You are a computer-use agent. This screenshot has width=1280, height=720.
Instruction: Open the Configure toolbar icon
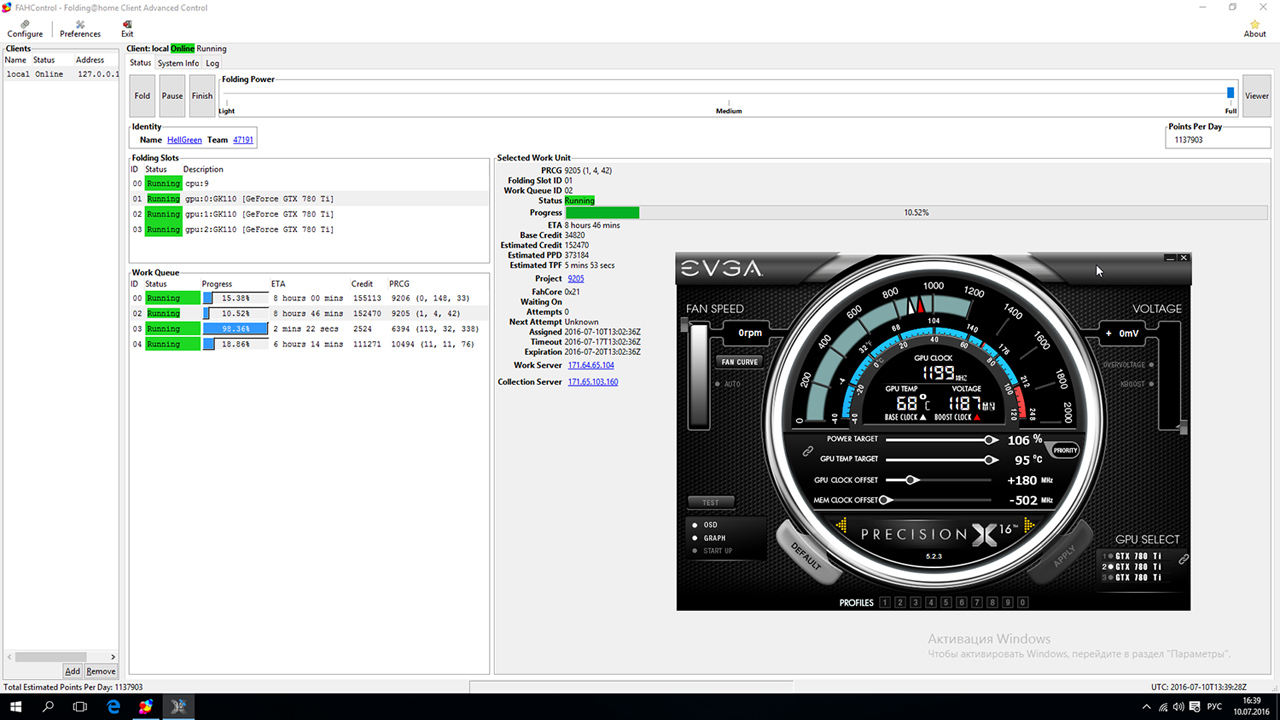[x=25, y=28]
